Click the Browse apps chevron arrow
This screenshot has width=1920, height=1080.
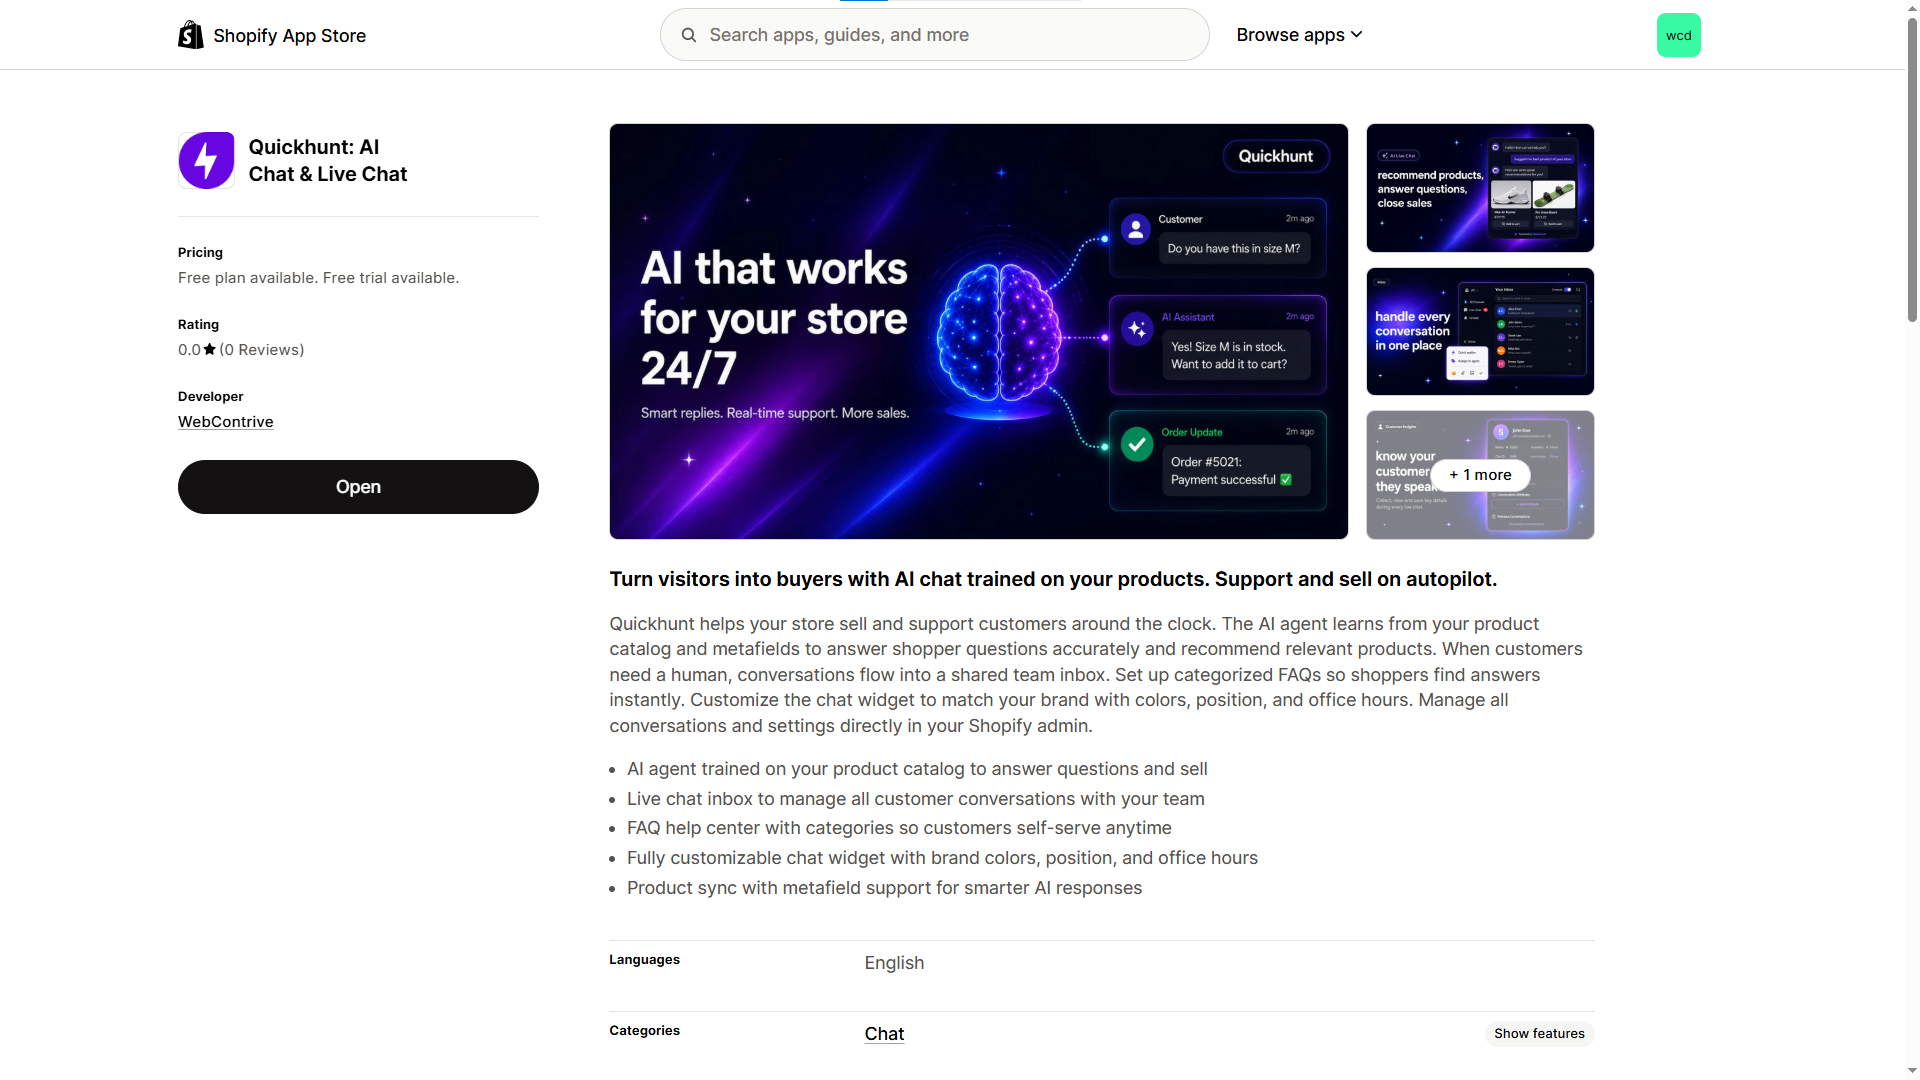1356,35
